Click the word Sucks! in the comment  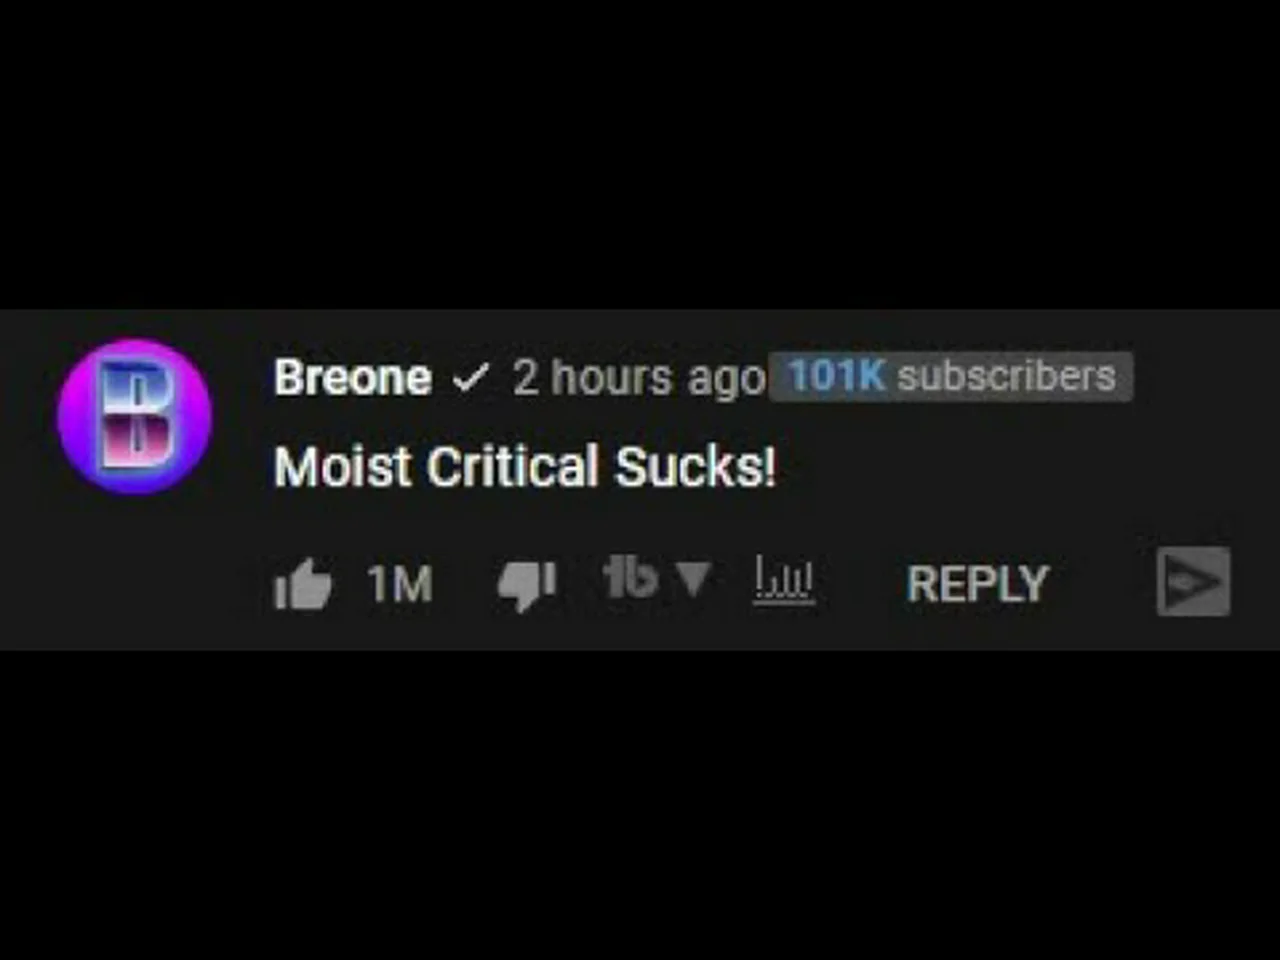point(695,467)
